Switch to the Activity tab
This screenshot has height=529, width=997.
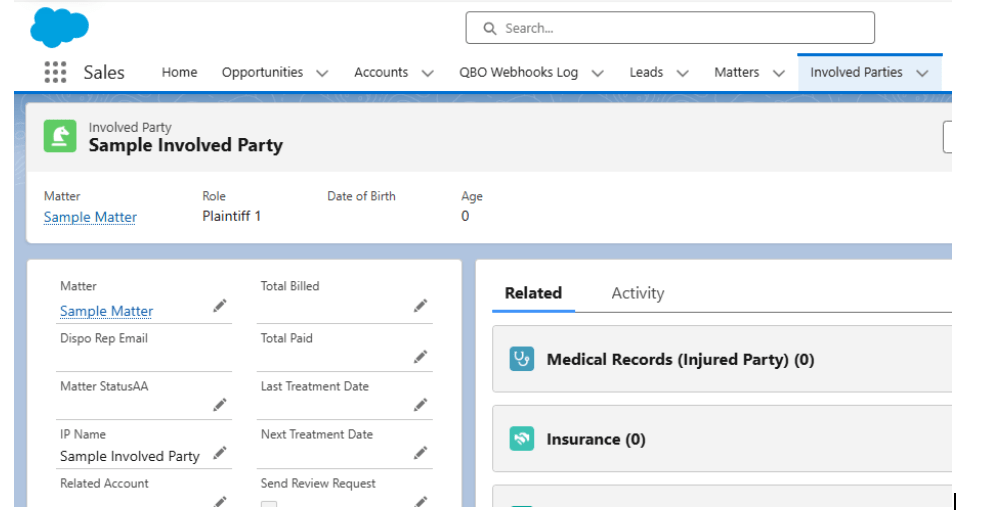pos(638,293)
